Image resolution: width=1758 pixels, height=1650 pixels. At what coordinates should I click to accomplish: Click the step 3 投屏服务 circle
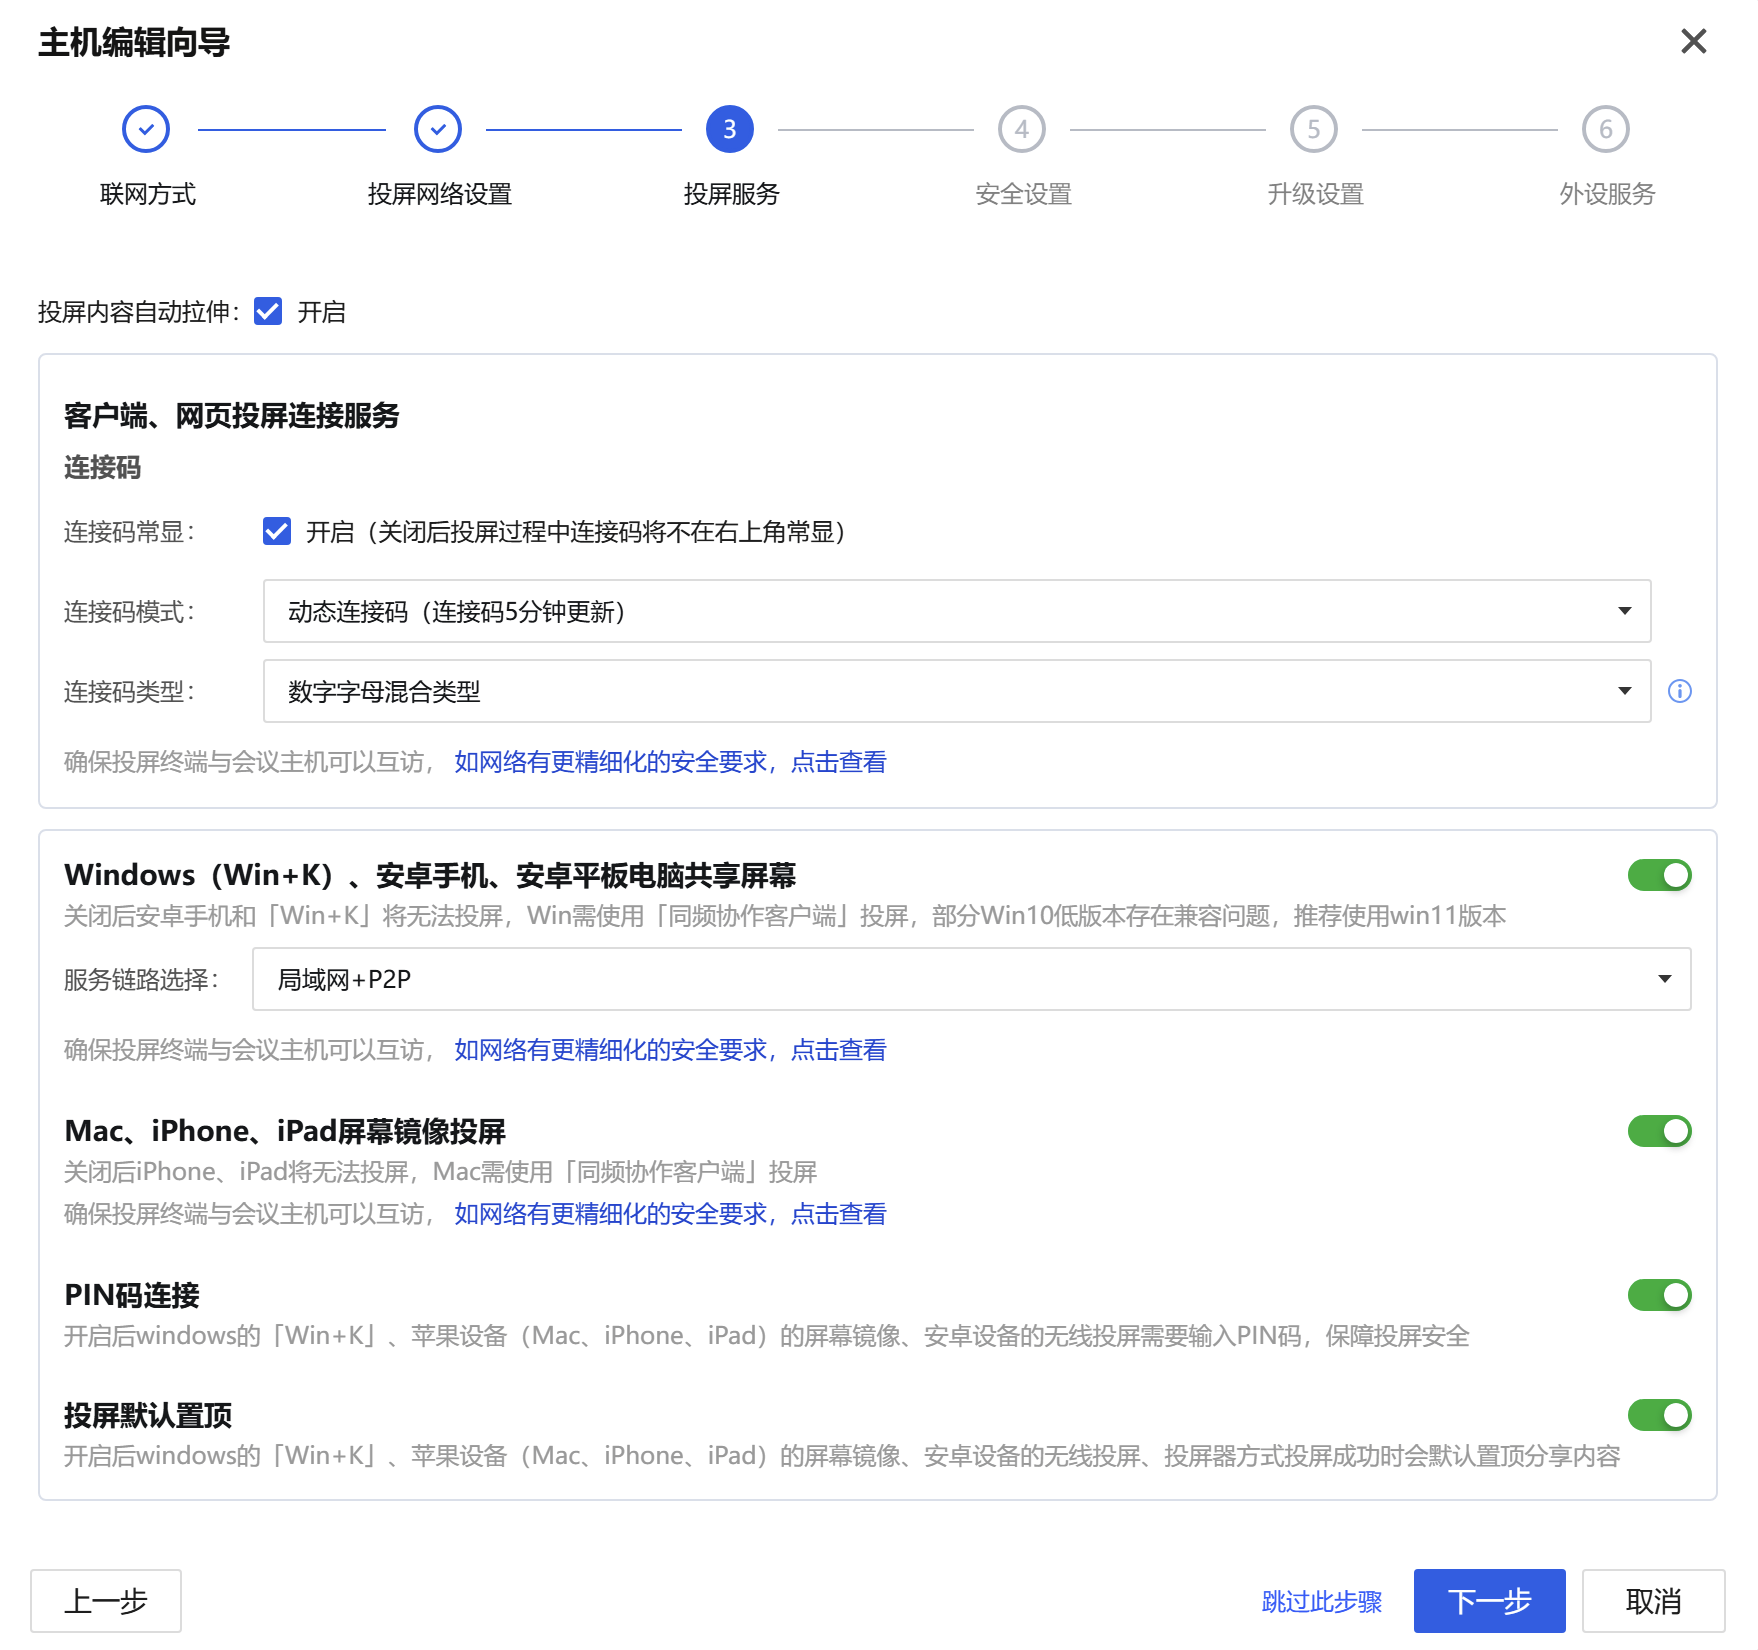[730, 129]
